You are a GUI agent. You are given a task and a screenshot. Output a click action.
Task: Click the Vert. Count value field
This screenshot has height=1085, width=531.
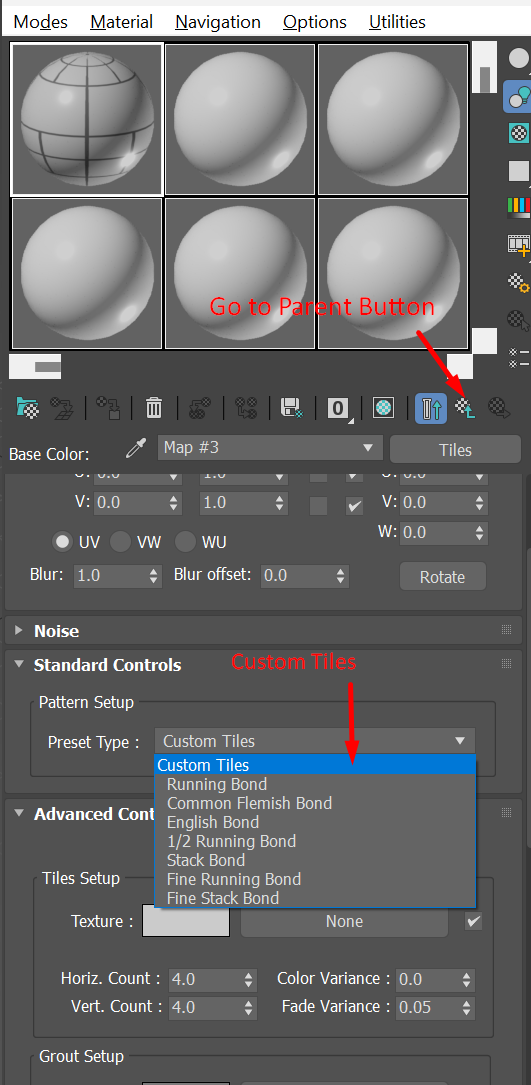click(x=206, y=1007)
